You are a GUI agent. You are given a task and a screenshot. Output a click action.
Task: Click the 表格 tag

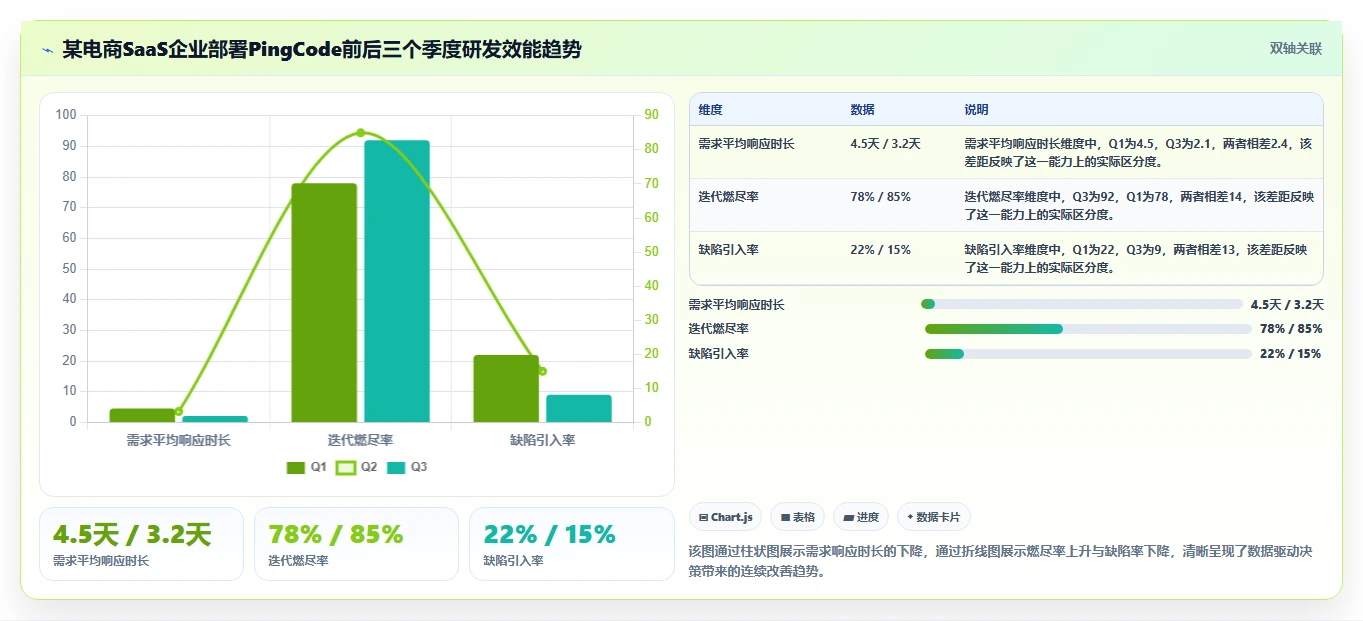pos(797,517)
